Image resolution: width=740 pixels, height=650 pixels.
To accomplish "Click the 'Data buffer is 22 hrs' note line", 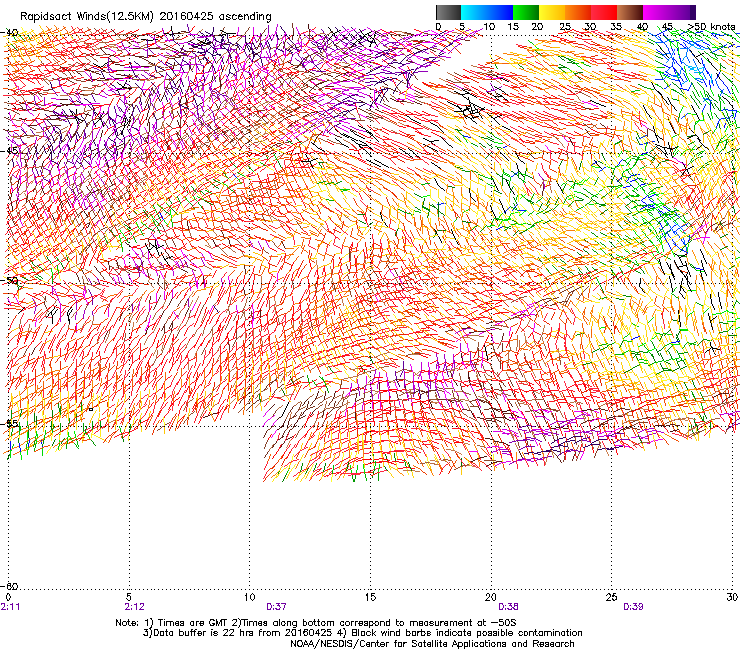I will tap(362, 633).
